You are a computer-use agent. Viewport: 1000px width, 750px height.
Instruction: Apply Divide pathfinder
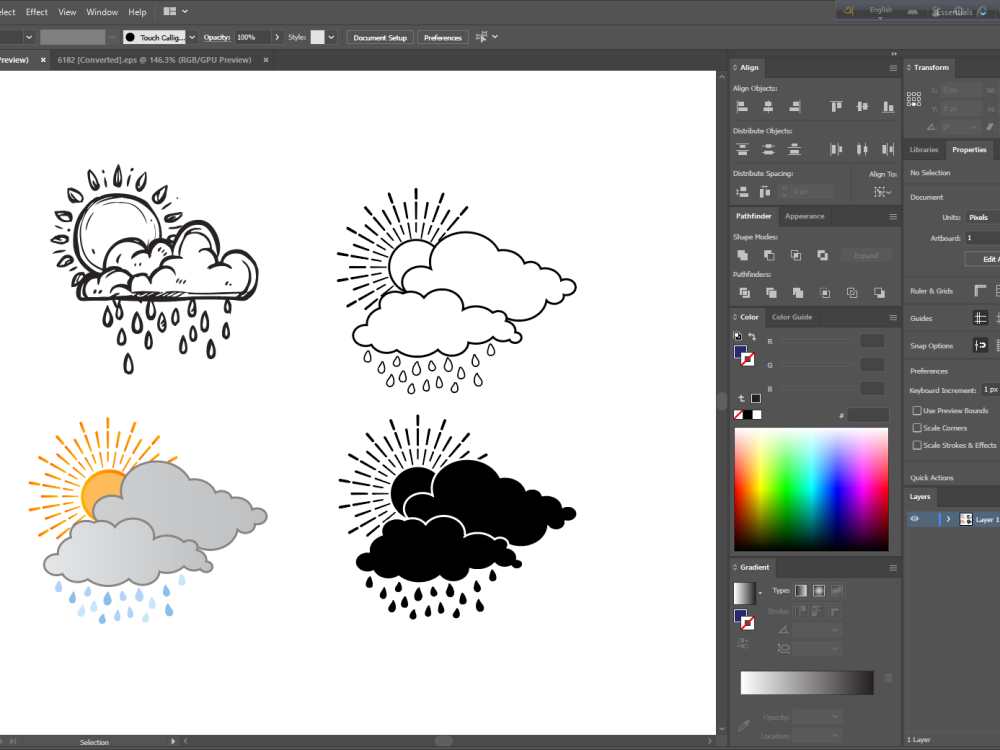(x=744, y=293)
